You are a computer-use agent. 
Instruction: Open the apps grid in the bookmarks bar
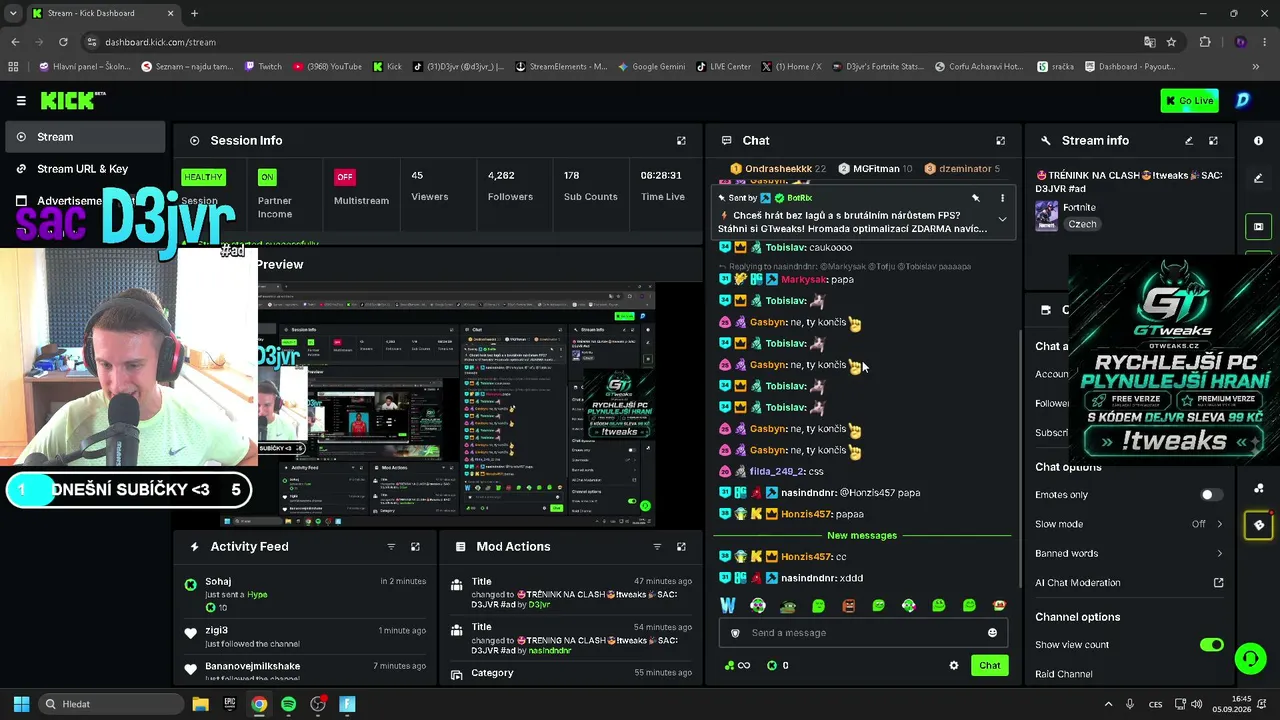coord(13,67)
